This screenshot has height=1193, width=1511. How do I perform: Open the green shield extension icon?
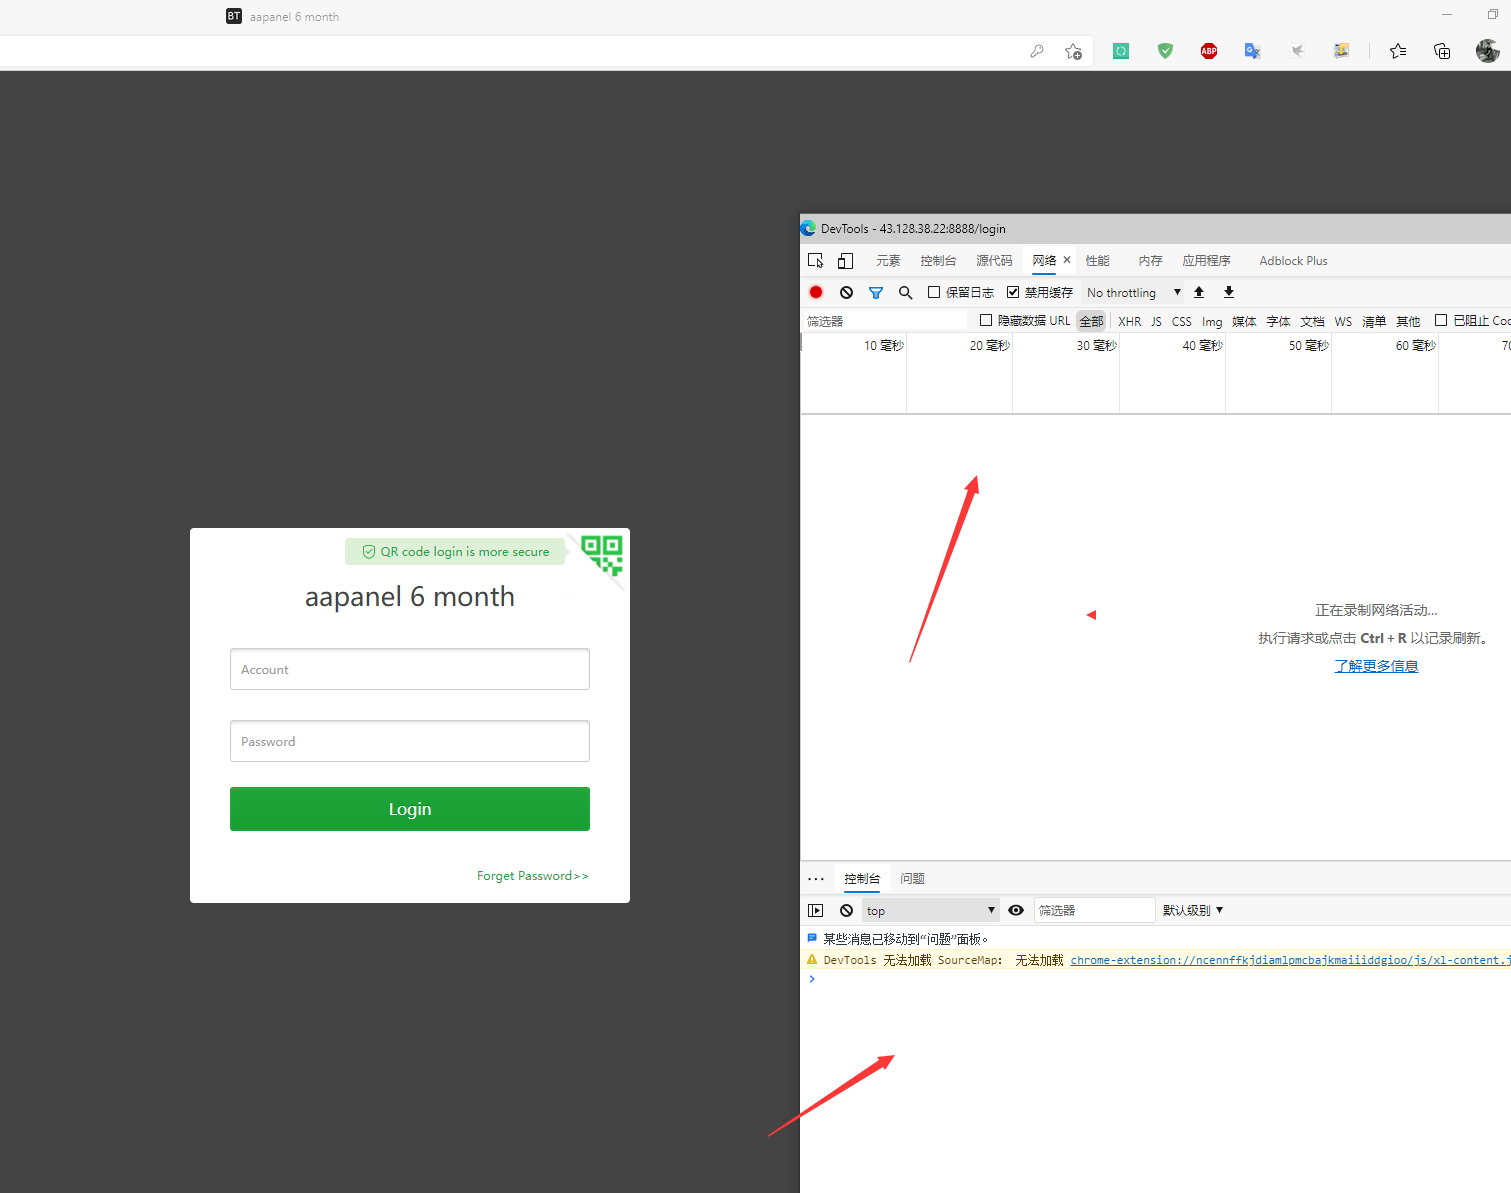1165,51
